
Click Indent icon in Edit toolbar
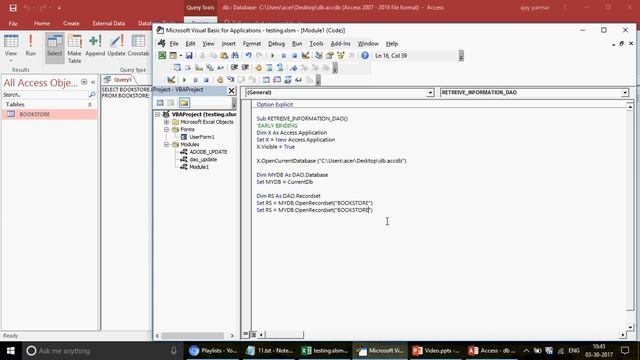coord(234,68)
